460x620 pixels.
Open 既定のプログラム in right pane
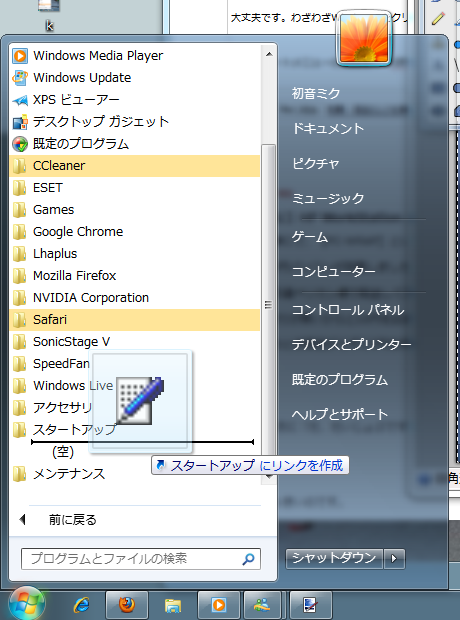[x=340, y=380]
